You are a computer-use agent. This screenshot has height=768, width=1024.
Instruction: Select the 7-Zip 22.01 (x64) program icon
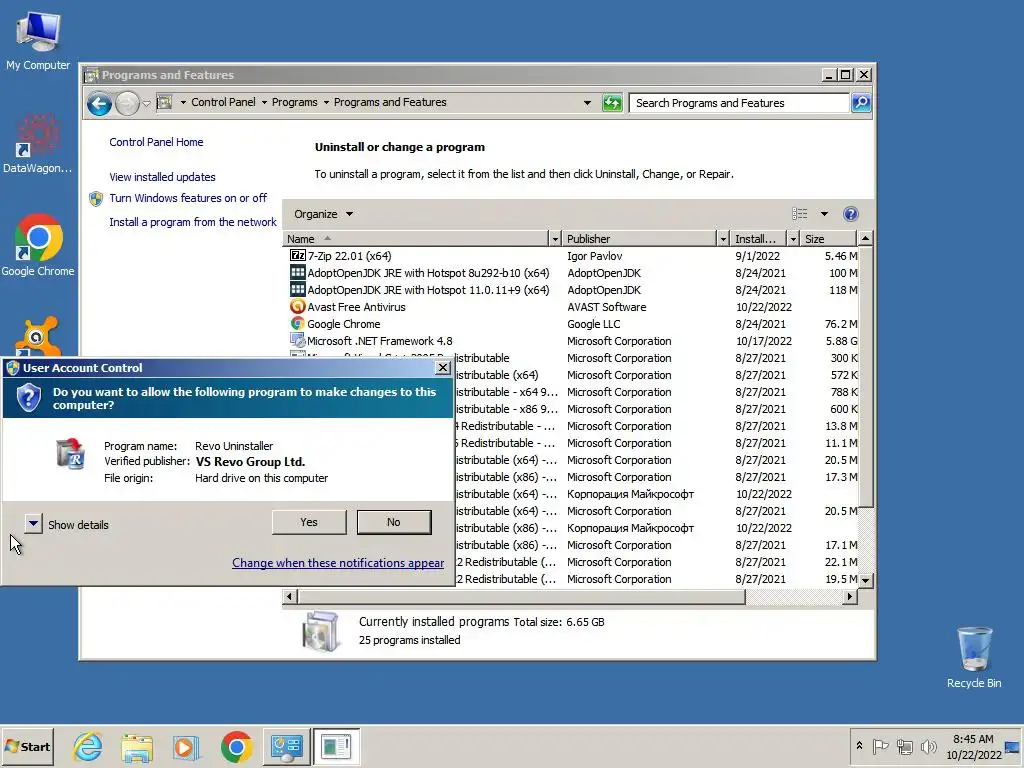[x=297, y=255]
